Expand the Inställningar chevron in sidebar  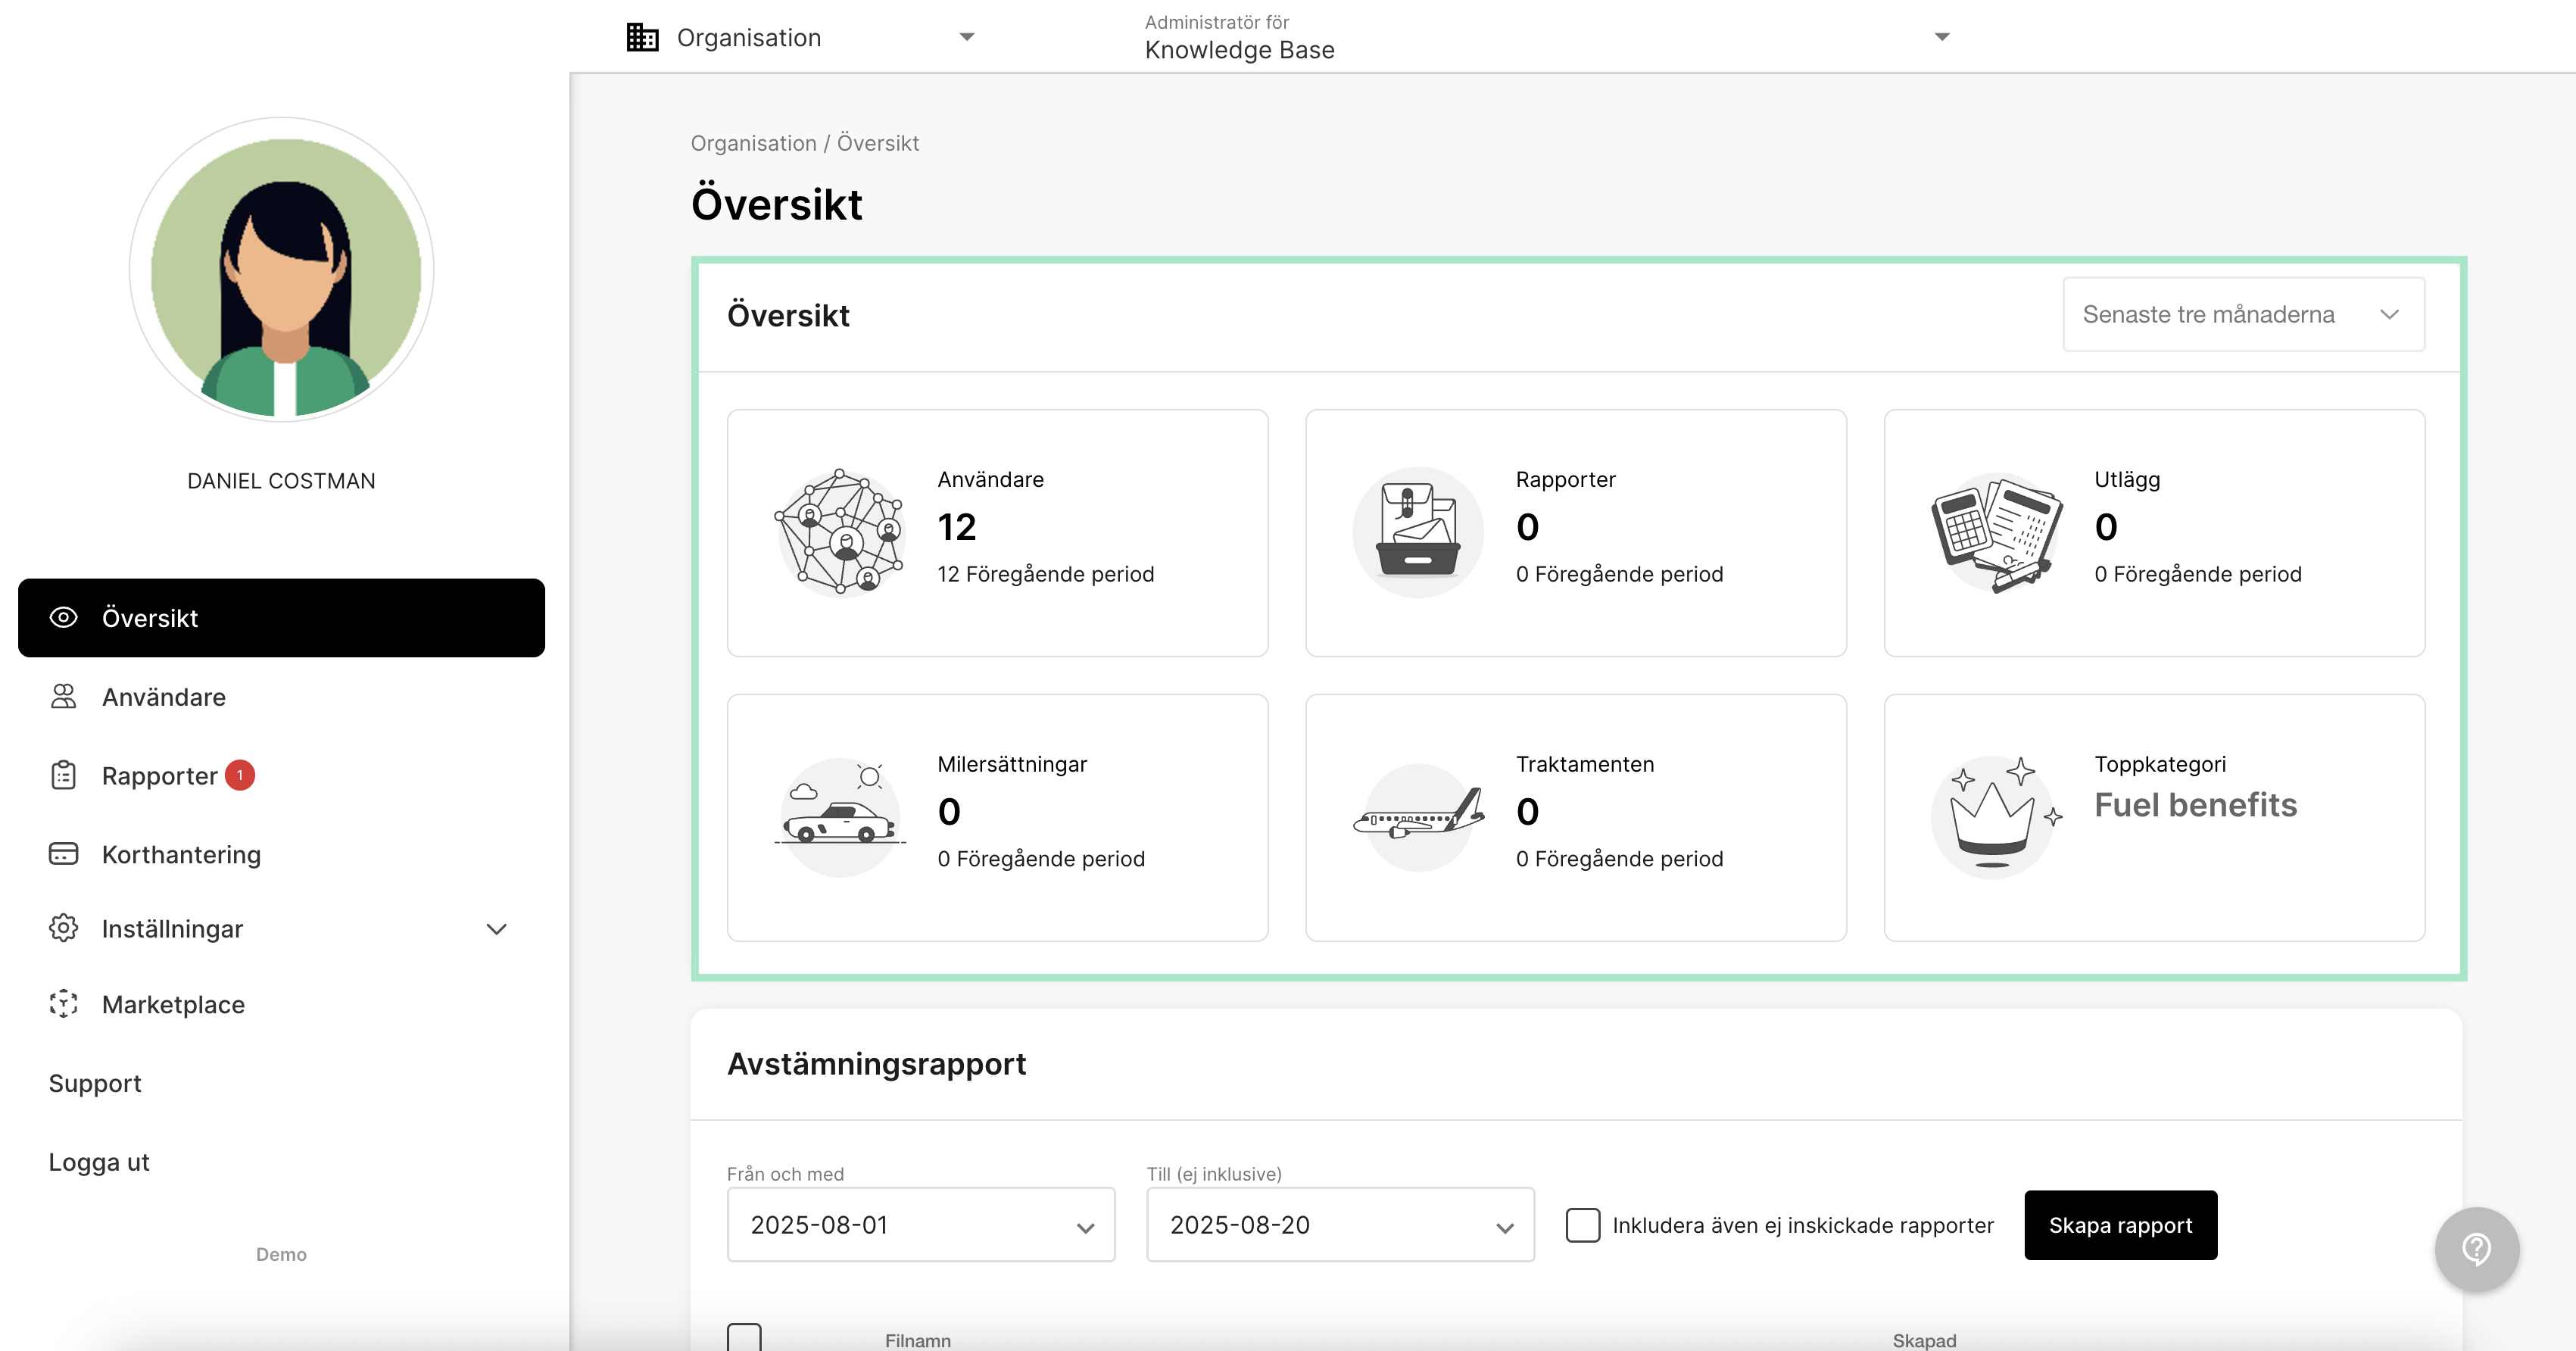coord(497,929)
